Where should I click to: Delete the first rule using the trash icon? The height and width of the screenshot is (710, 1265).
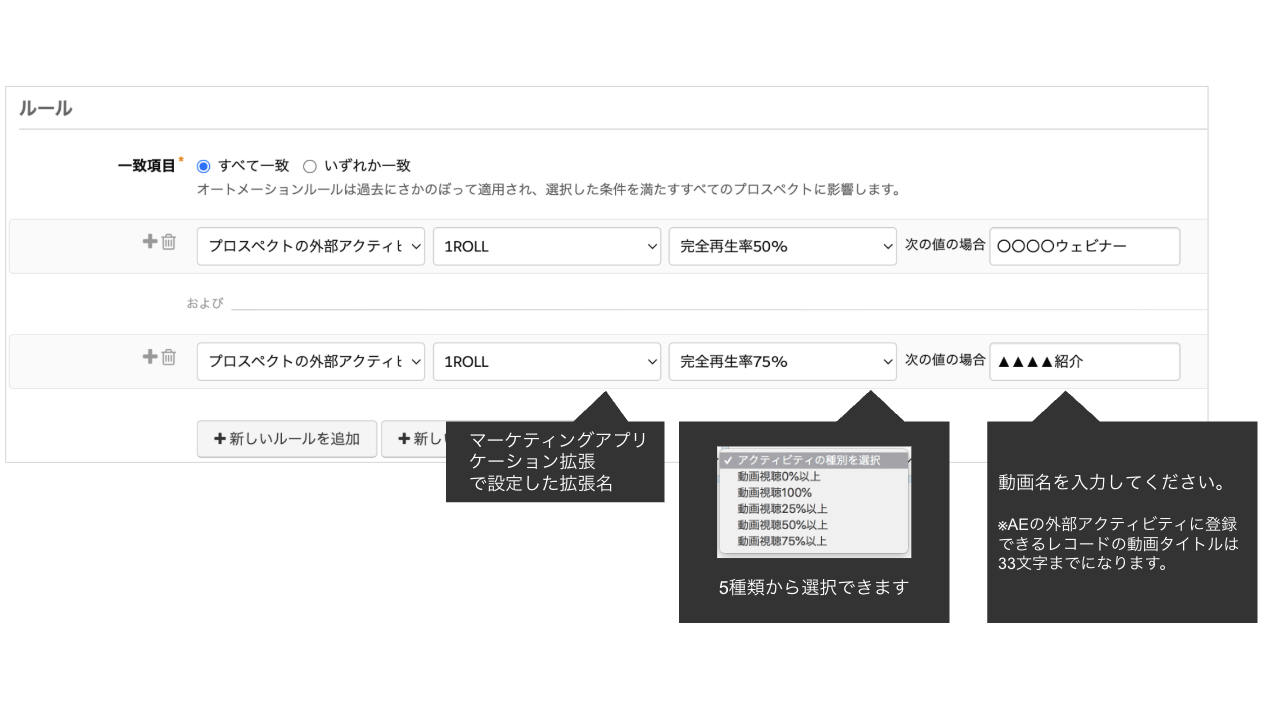tap(167, 243)
